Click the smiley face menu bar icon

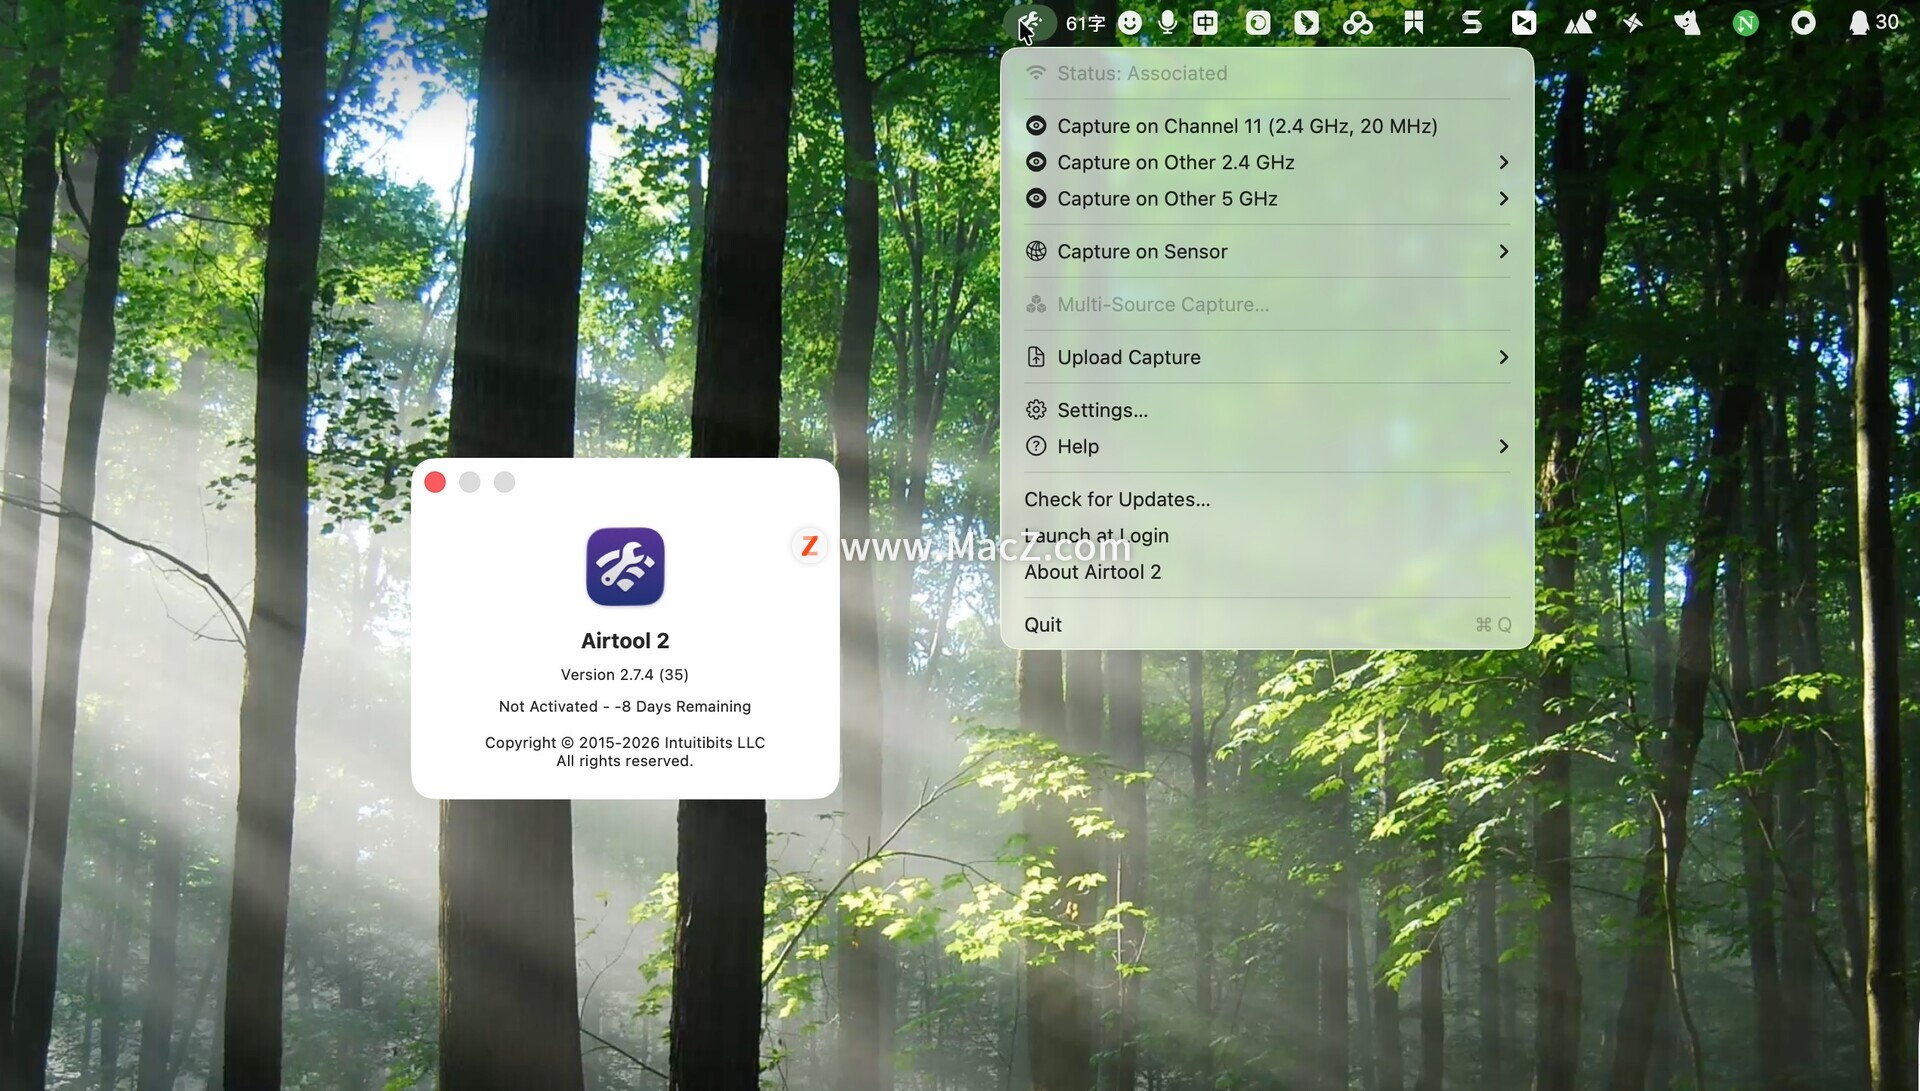(x=1129, y=23)
